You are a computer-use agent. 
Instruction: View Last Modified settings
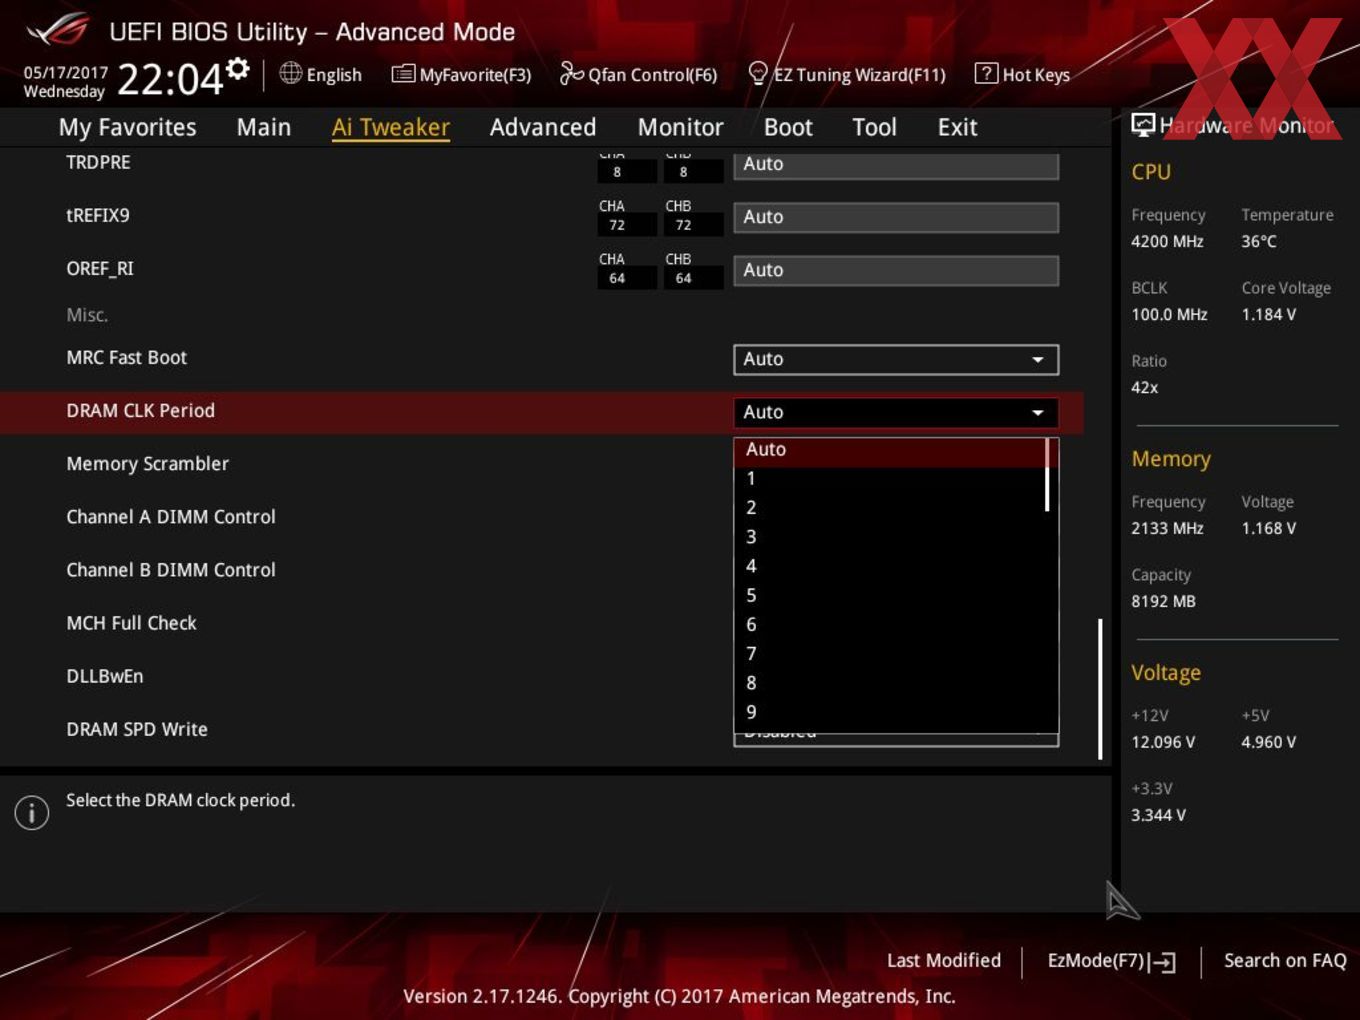tap(944, 960)
